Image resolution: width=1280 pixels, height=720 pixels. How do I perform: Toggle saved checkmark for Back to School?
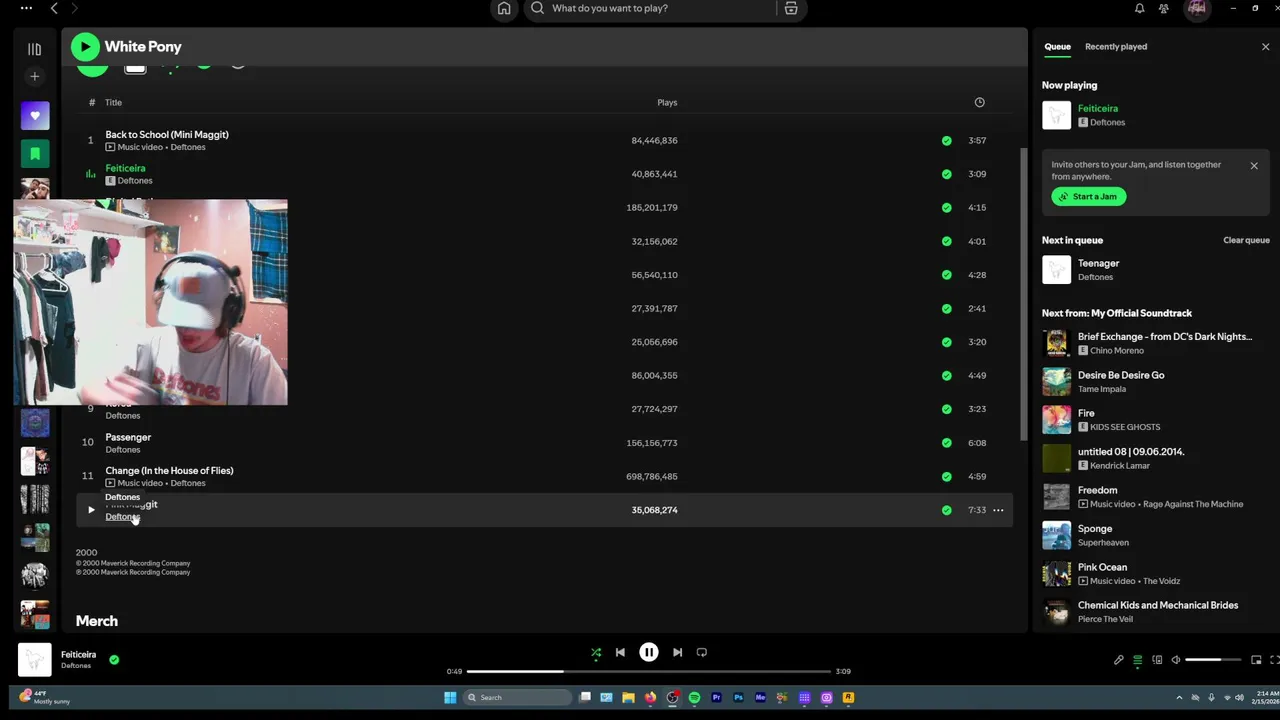946,141
